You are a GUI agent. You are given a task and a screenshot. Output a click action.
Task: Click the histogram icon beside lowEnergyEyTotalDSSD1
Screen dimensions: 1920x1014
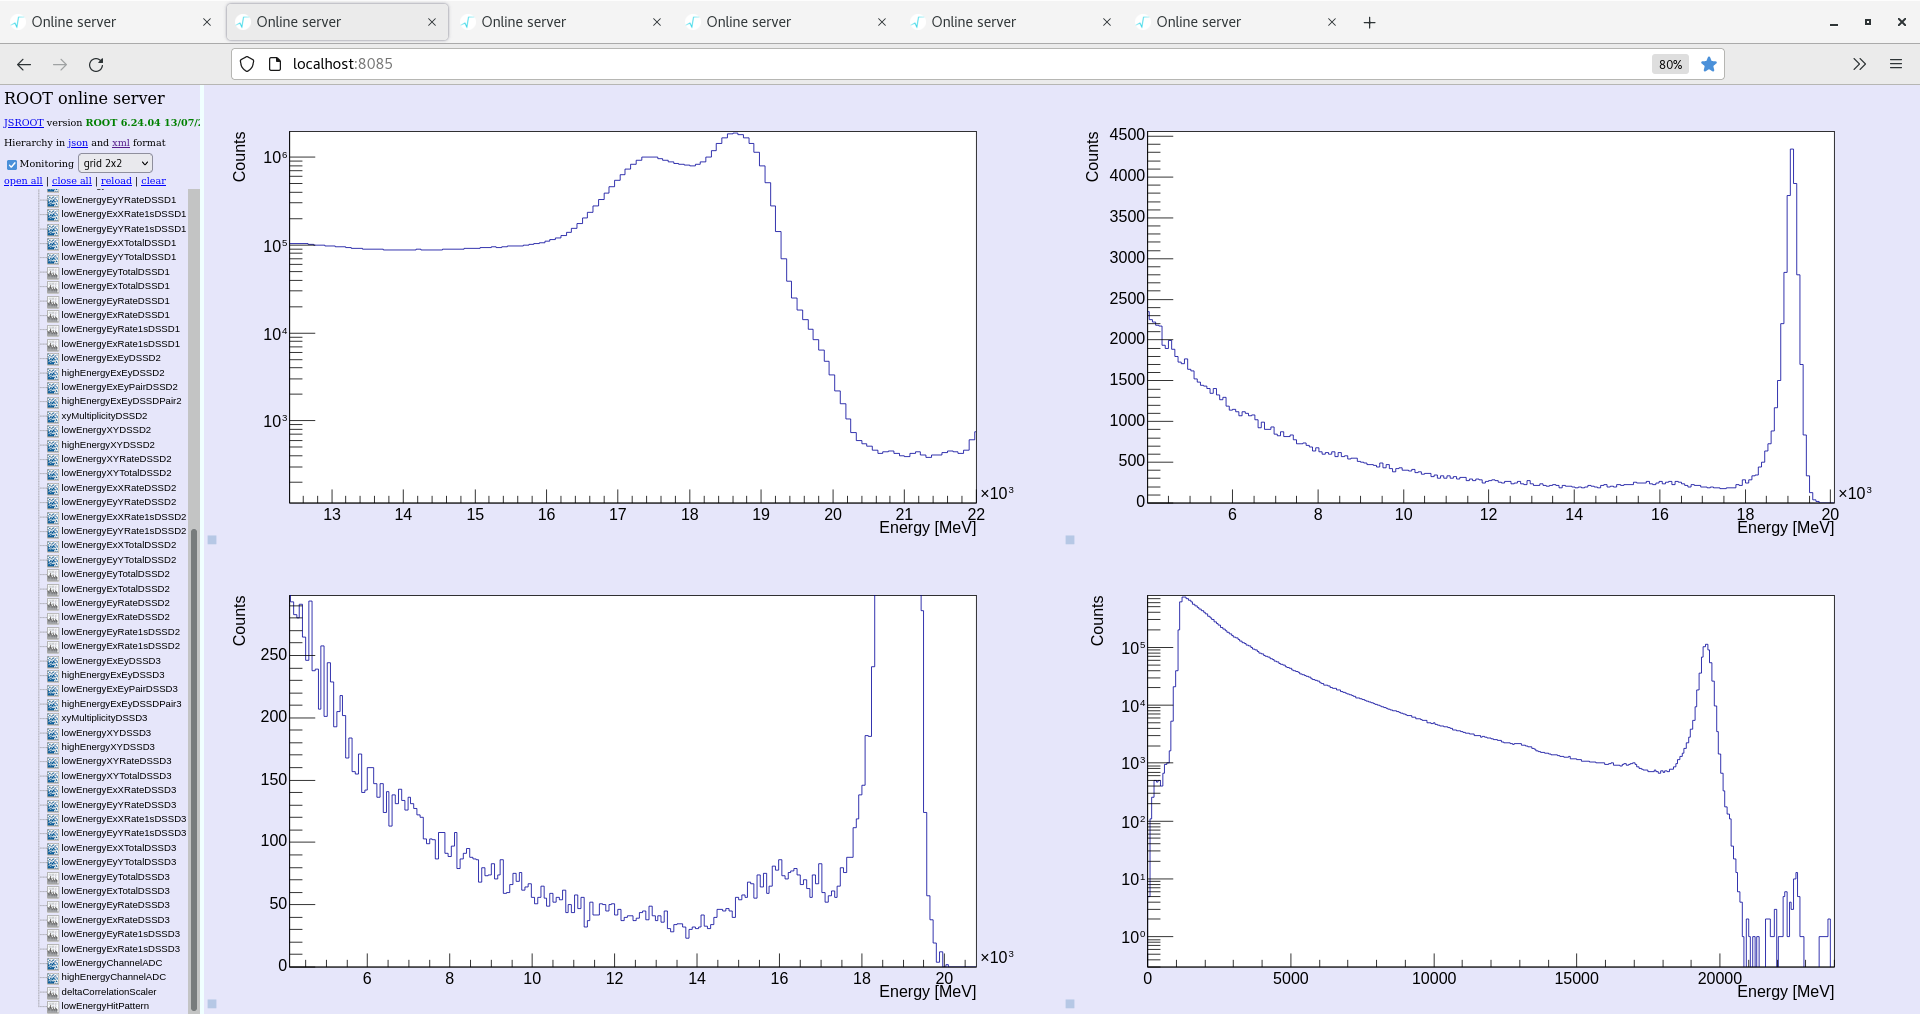(52, 272)
